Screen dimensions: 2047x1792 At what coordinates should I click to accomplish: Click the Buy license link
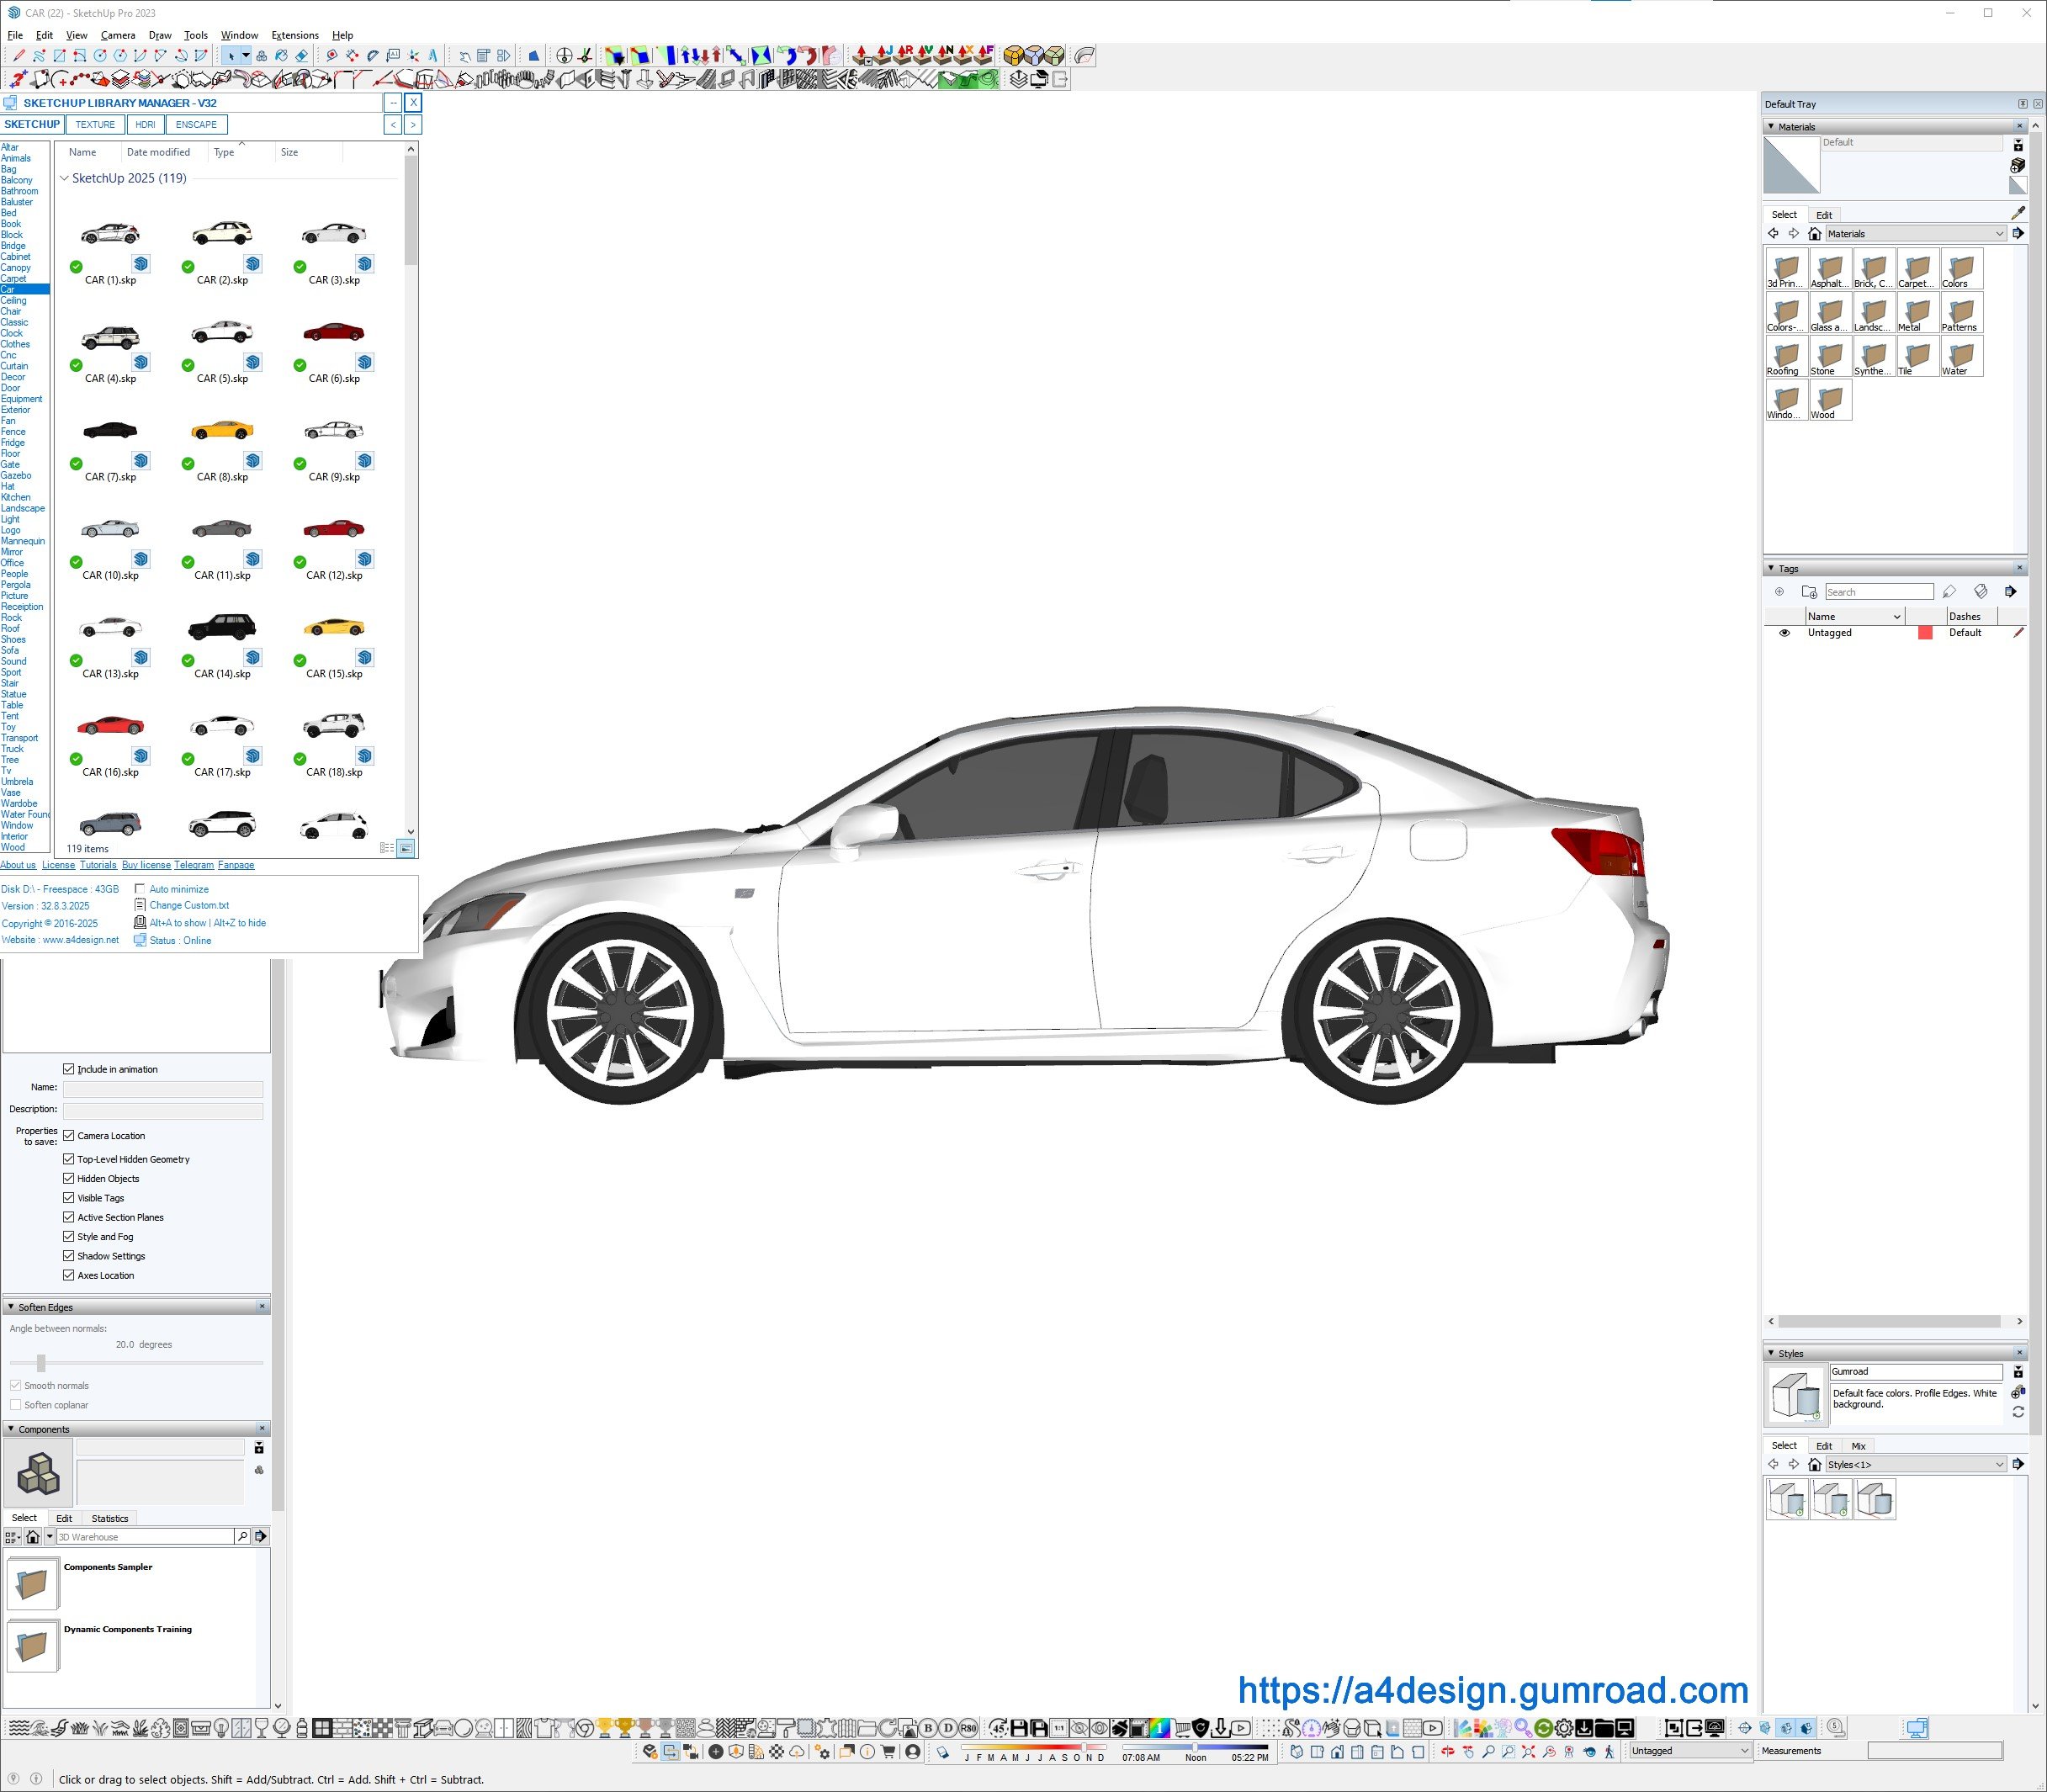coord(146,865)
